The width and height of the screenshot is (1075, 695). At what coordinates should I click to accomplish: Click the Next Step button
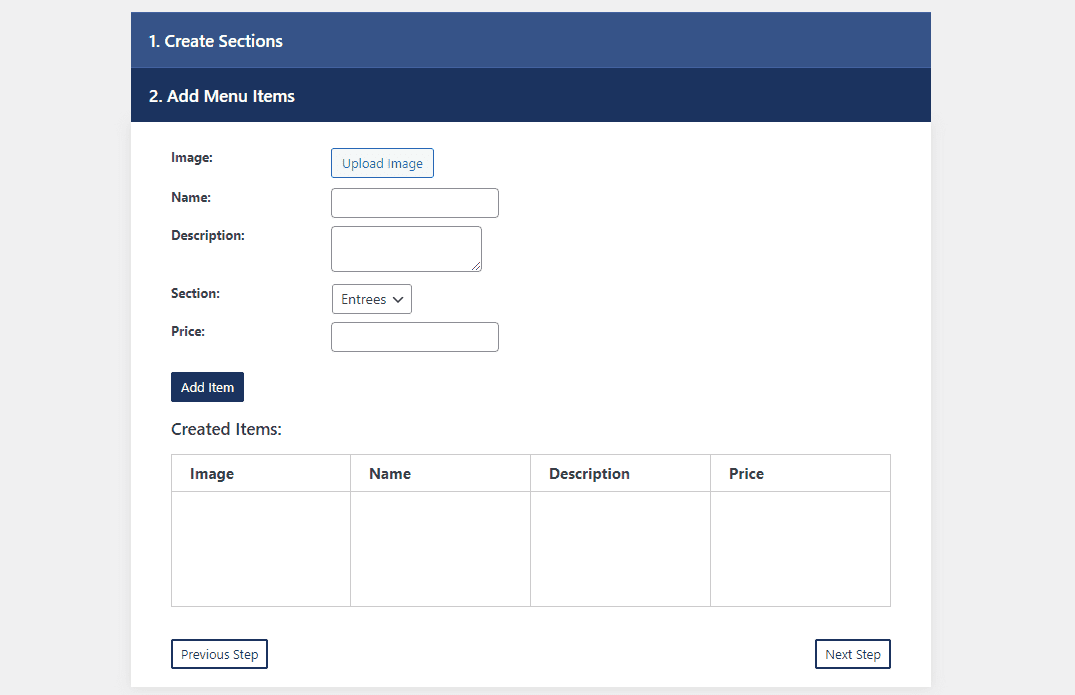click(x=852, y=654)
